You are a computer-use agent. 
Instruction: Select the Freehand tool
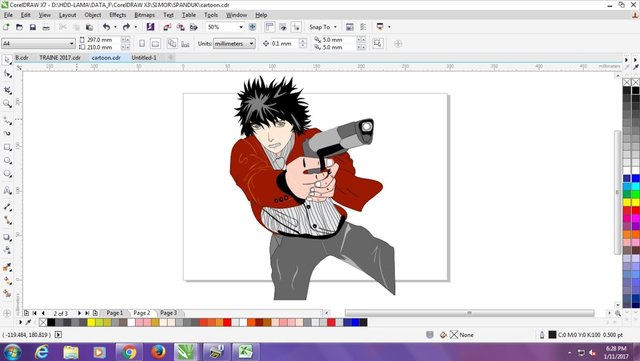click(x=7, y=120)
